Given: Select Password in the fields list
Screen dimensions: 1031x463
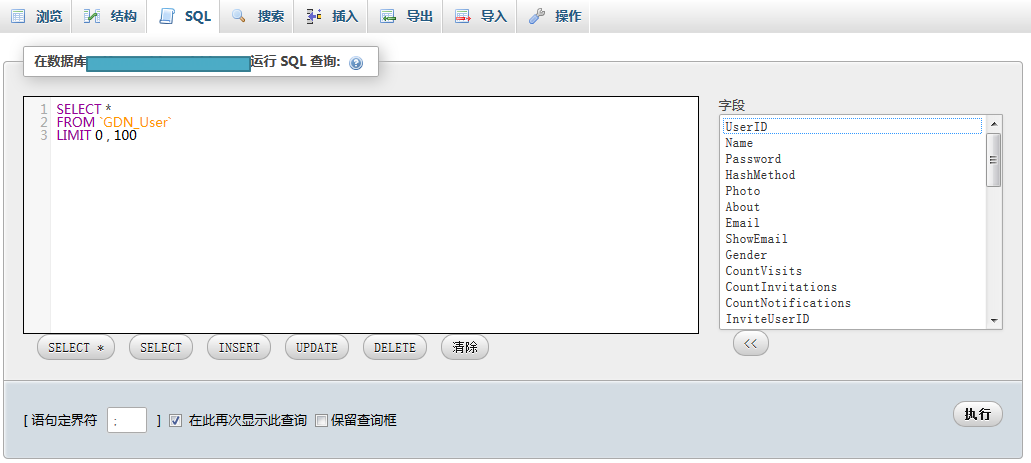Looking at the screenshot, I should pos(853,158).
